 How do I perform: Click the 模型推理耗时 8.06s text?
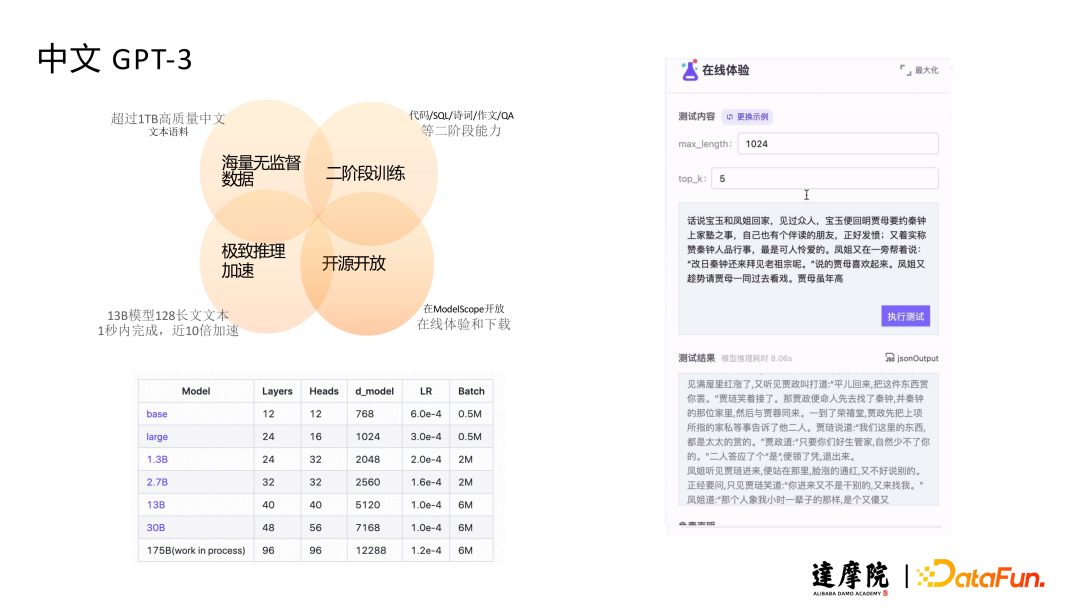pos(756,358)
